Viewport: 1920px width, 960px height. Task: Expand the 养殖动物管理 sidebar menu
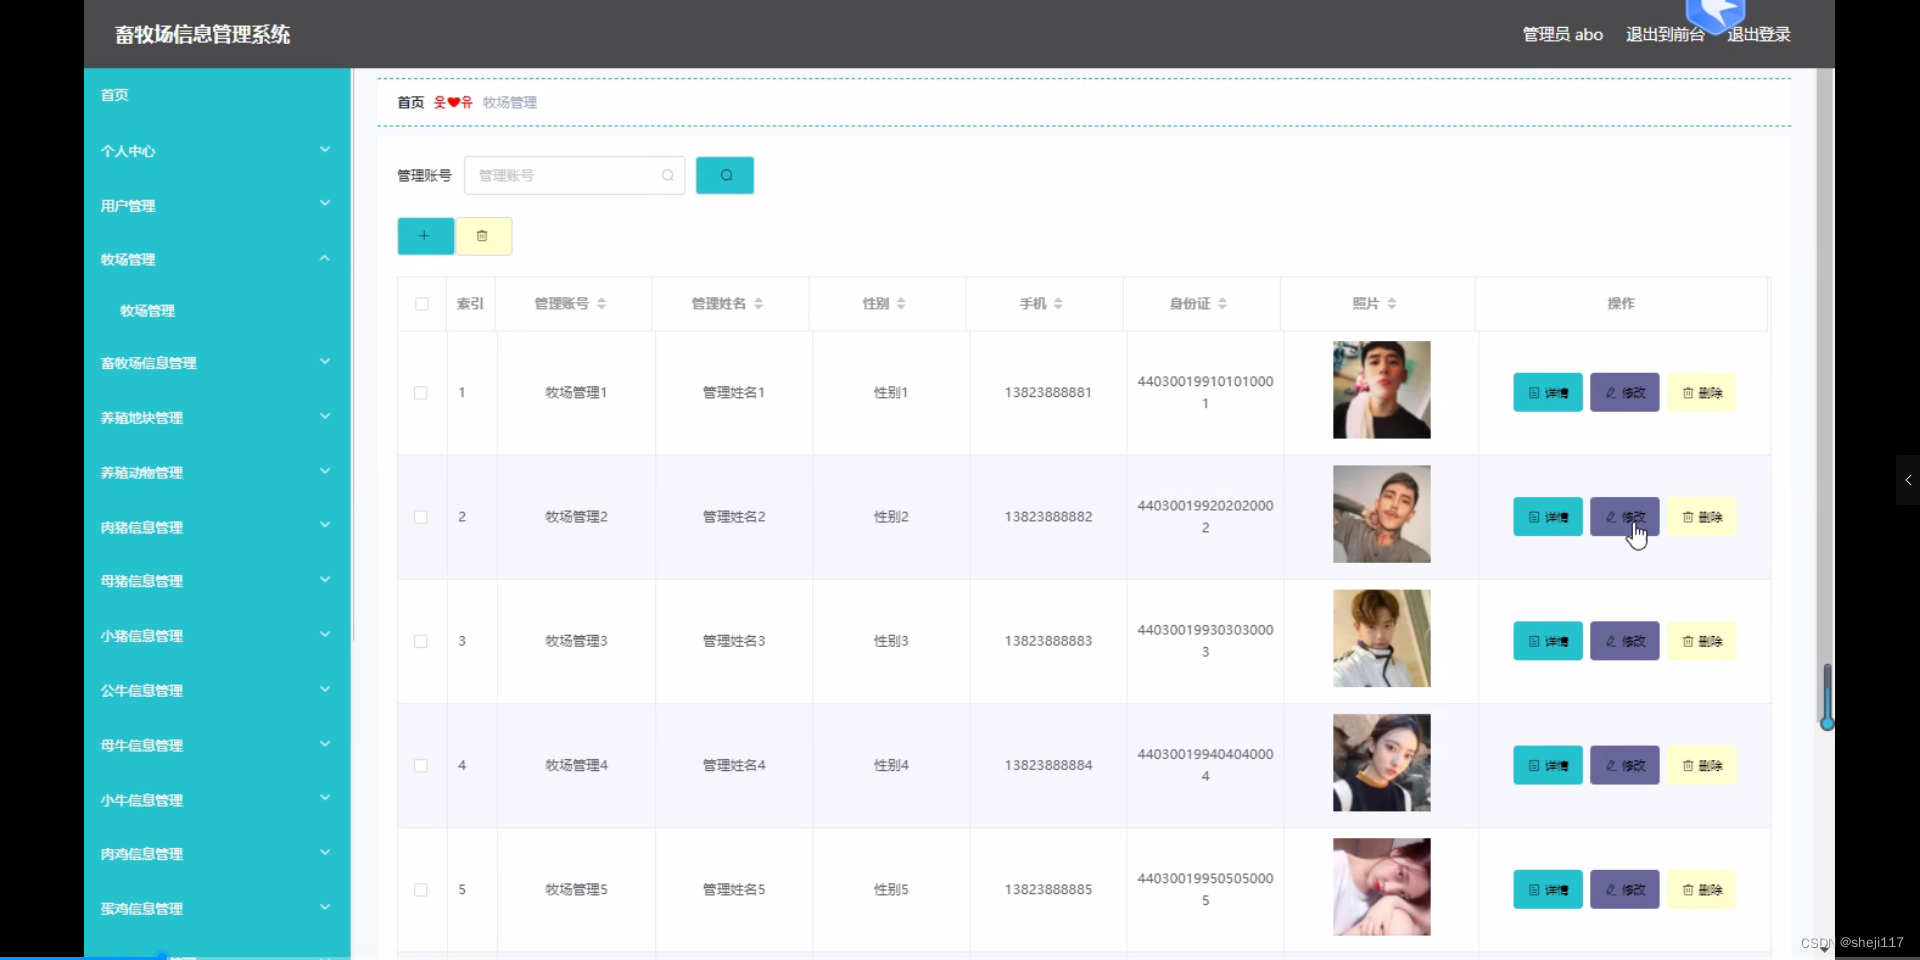point(217,472)
